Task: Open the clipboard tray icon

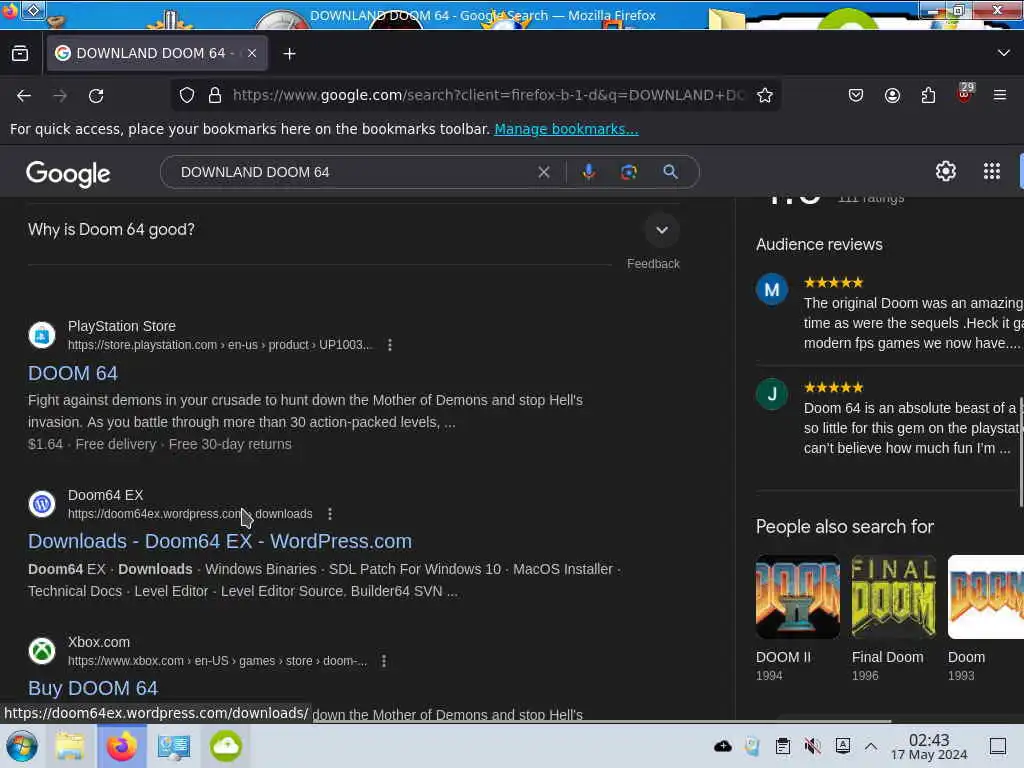Action: pos(782,746)
